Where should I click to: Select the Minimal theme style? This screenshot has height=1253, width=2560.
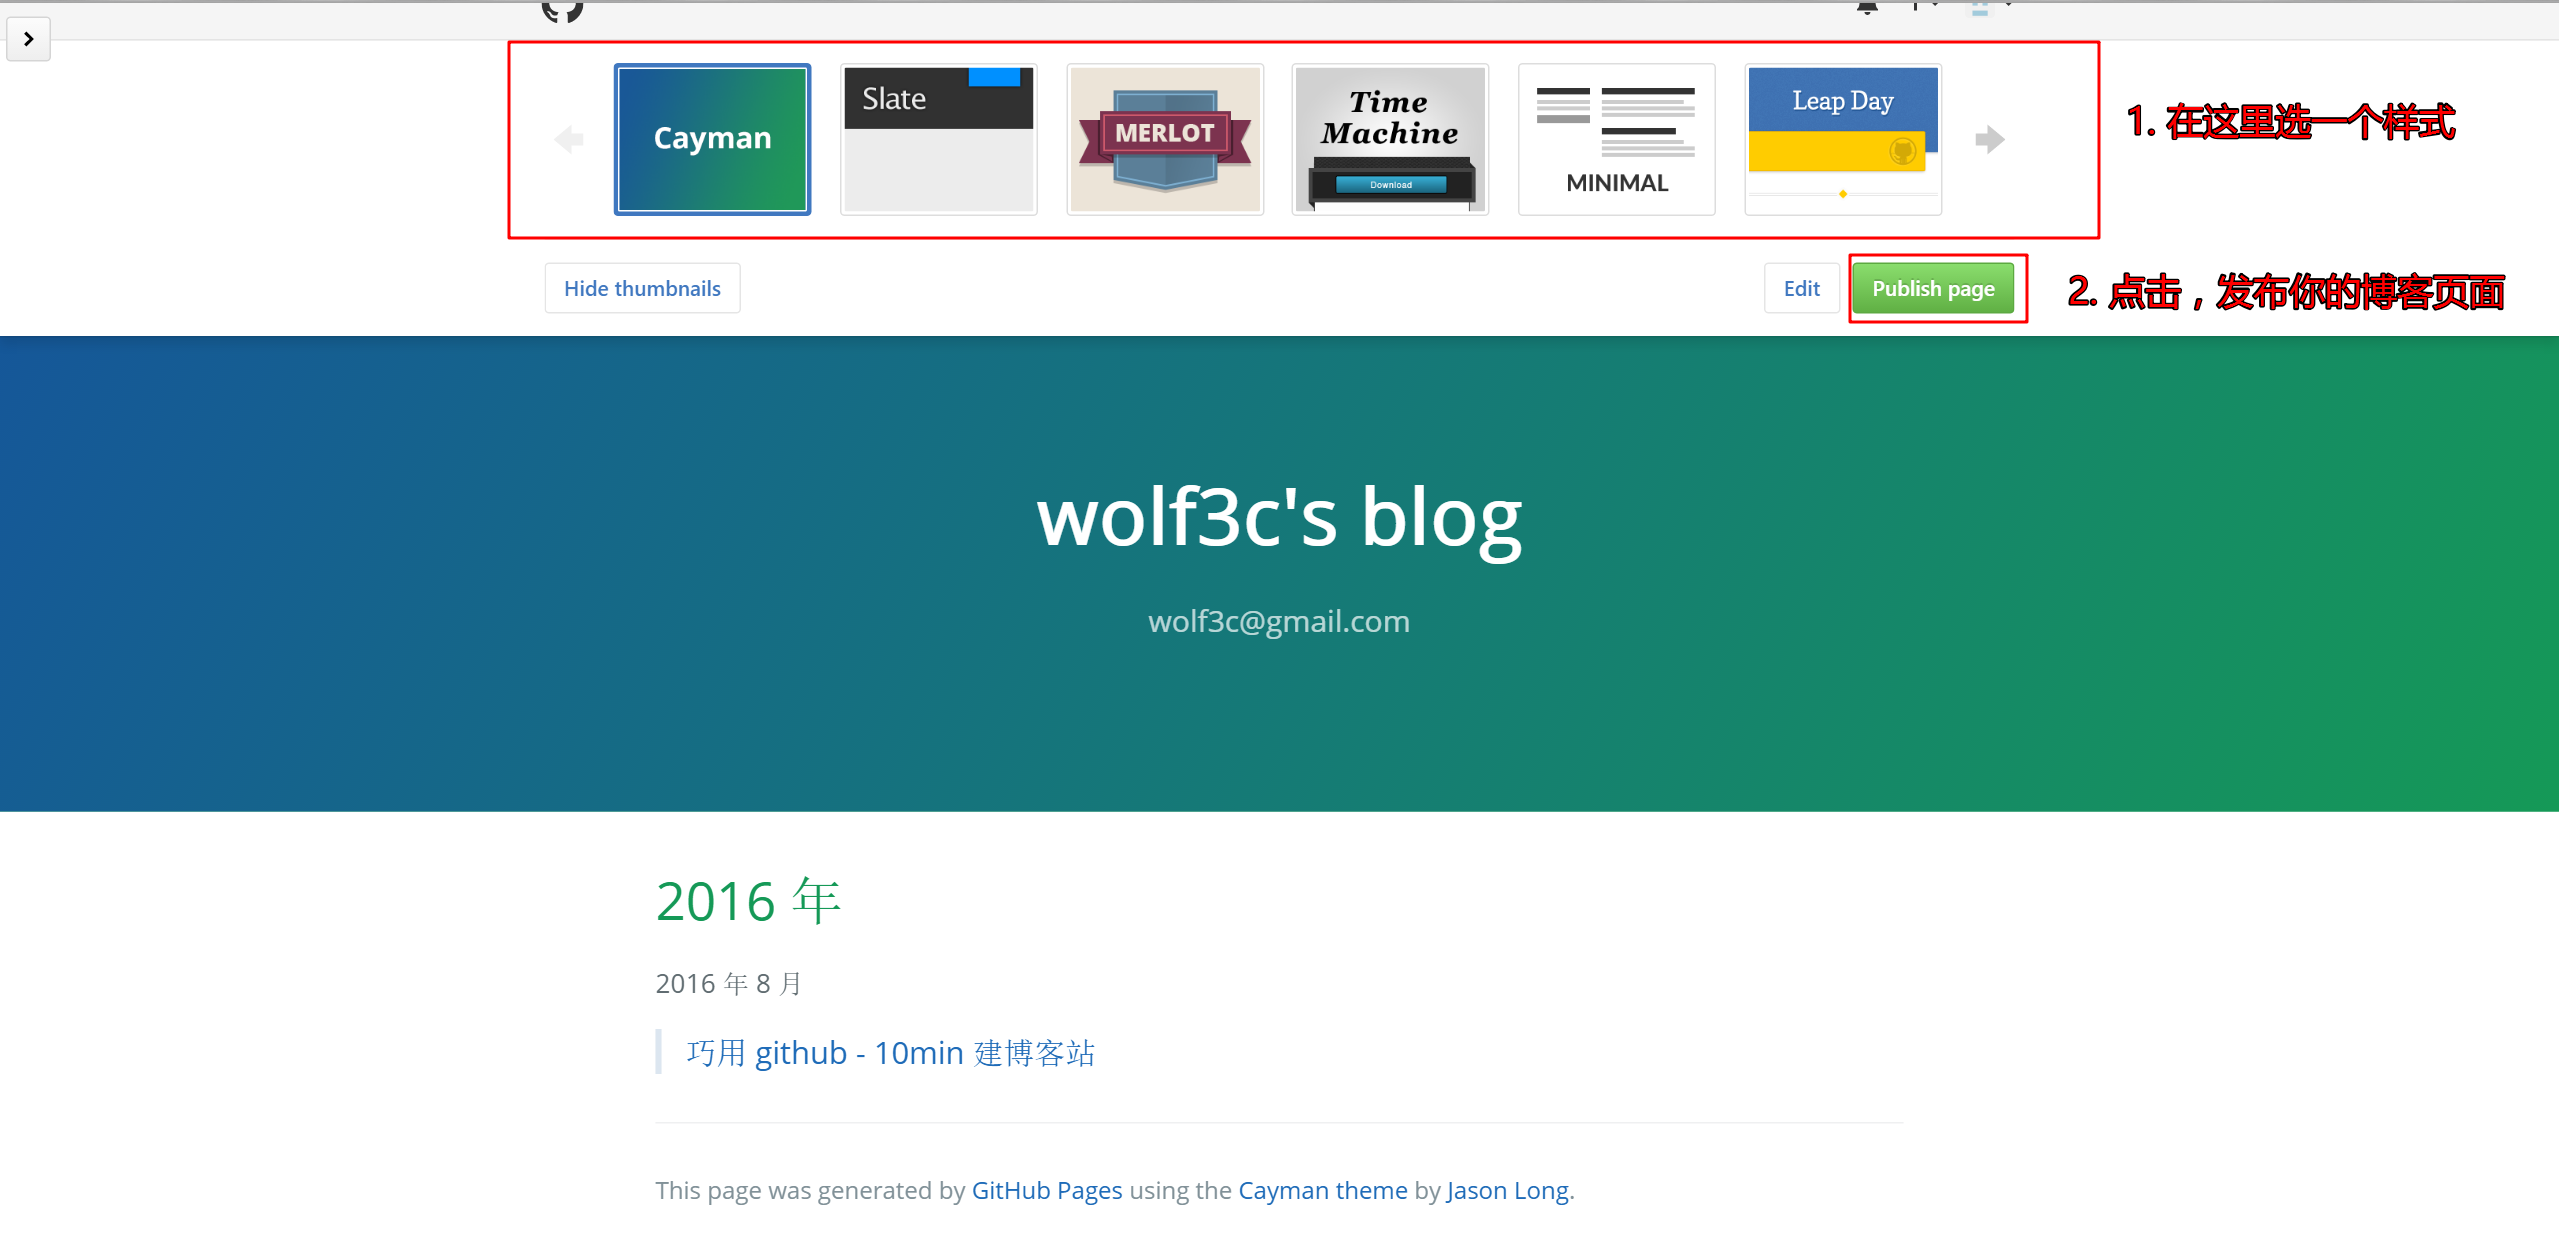point(1615,137)
